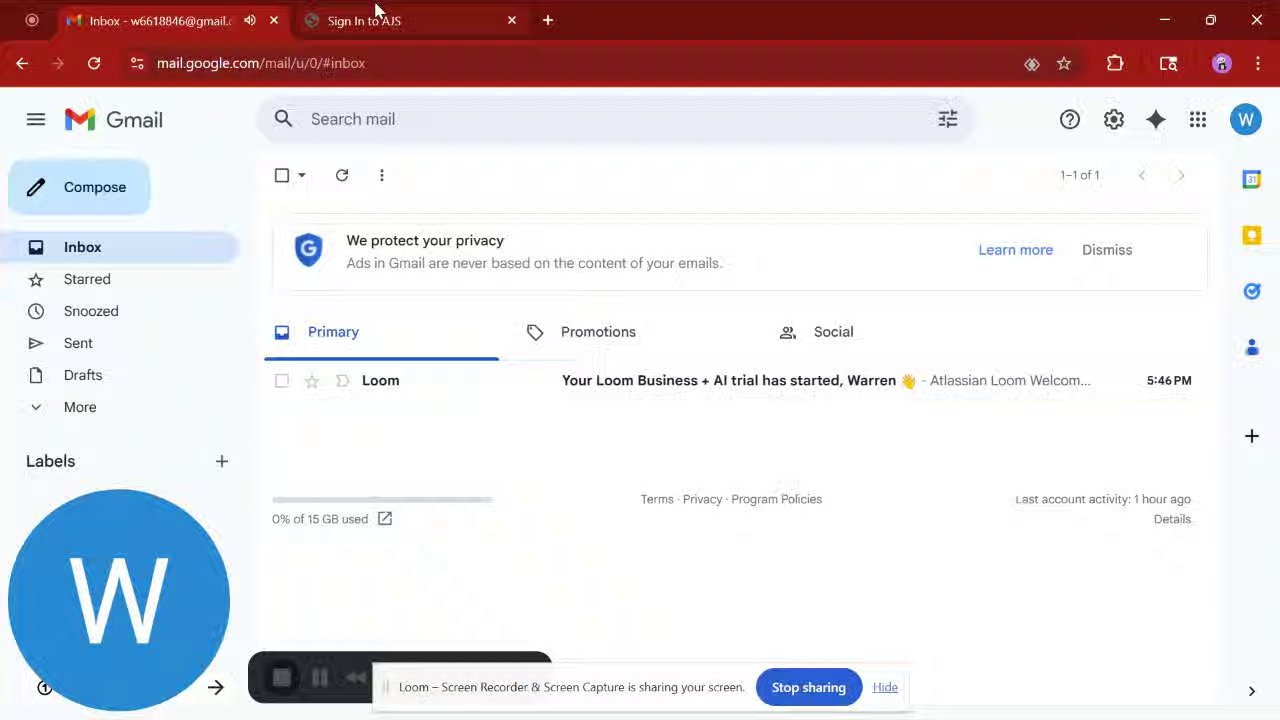Image resolution: width=1280 pixels, height=720 pixels.
Task: Open the More options three-dot menu
Action: click(381, 175)
